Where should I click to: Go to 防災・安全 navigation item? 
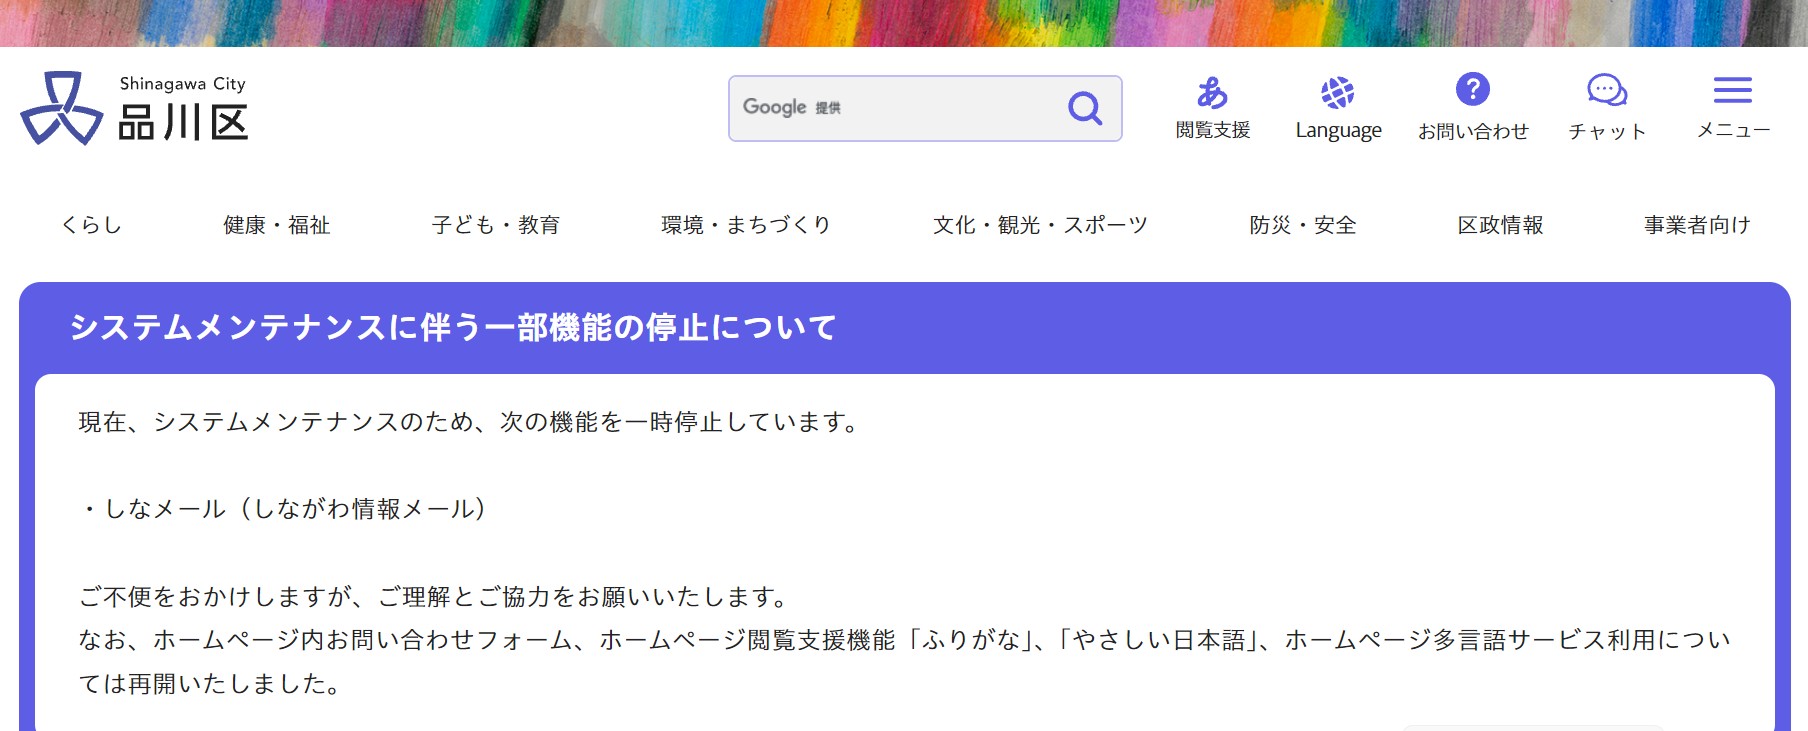pos(1303,225)
